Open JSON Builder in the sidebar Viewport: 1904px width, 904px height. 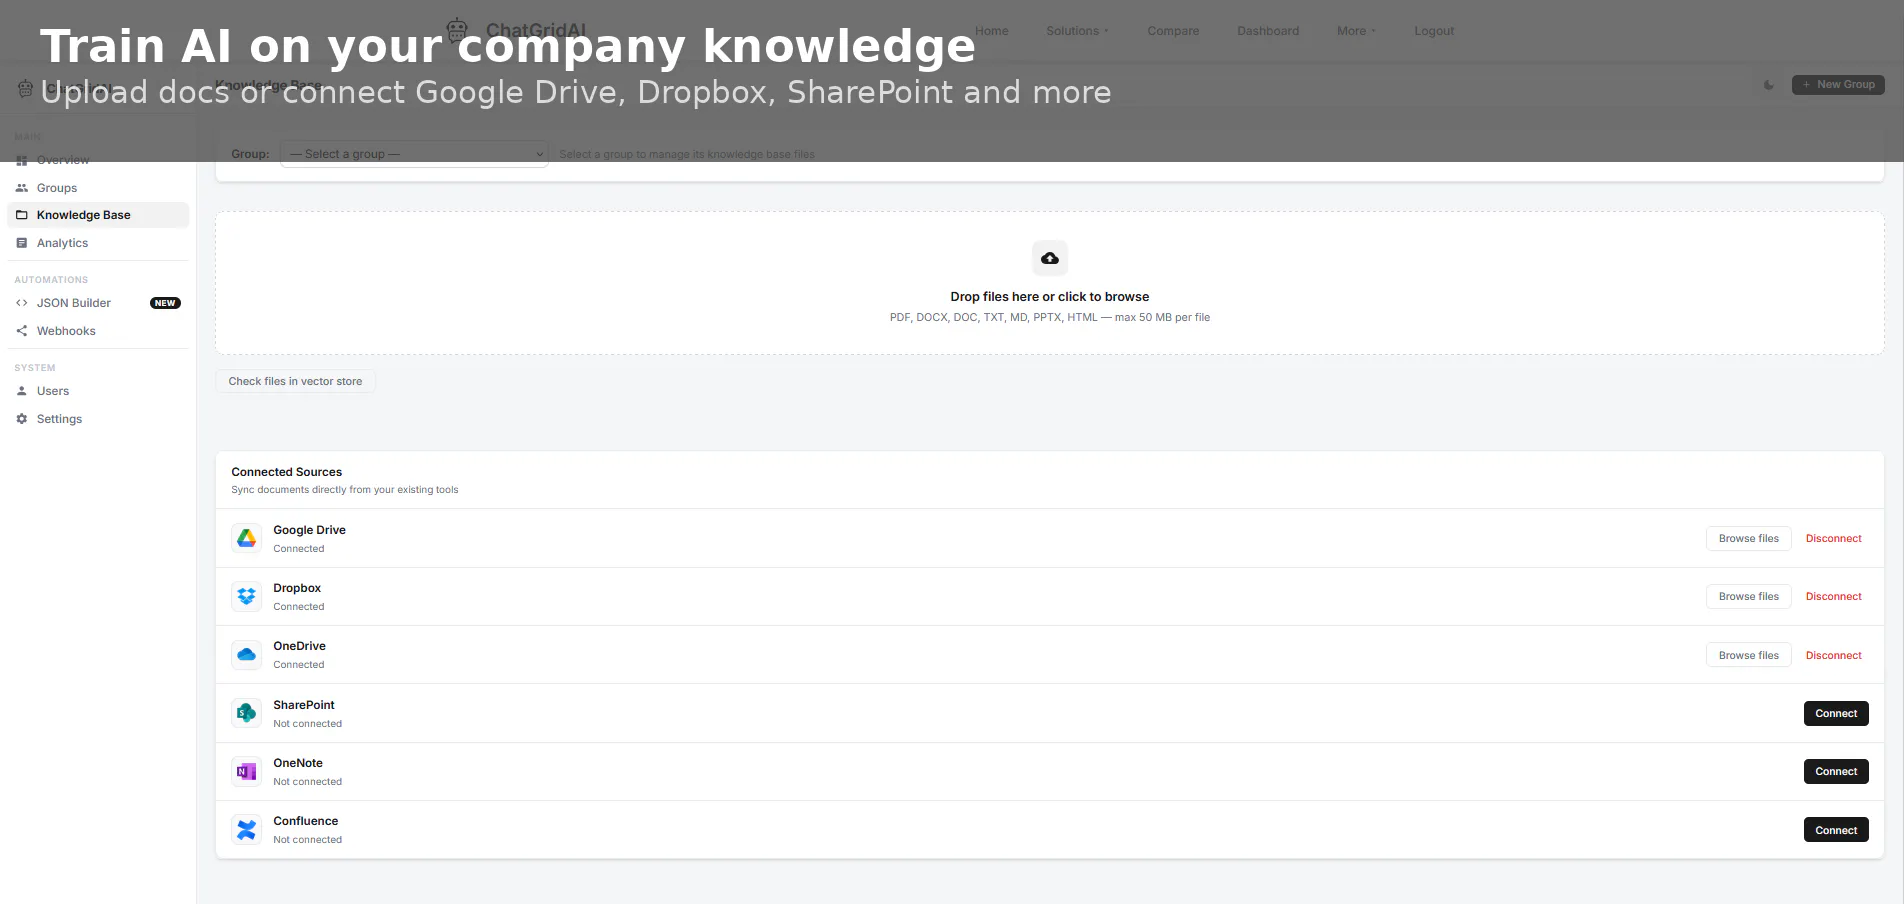tap(98, 303)
